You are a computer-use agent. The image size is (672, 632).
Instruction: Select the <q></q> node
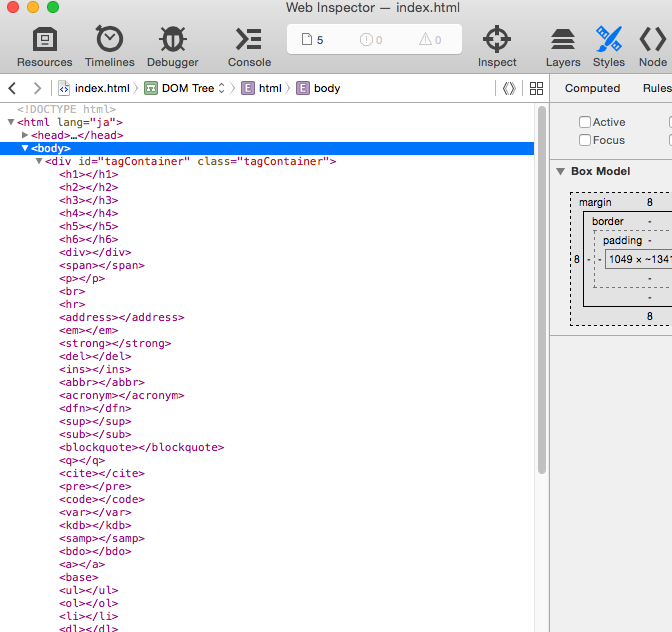click(82, 460)
